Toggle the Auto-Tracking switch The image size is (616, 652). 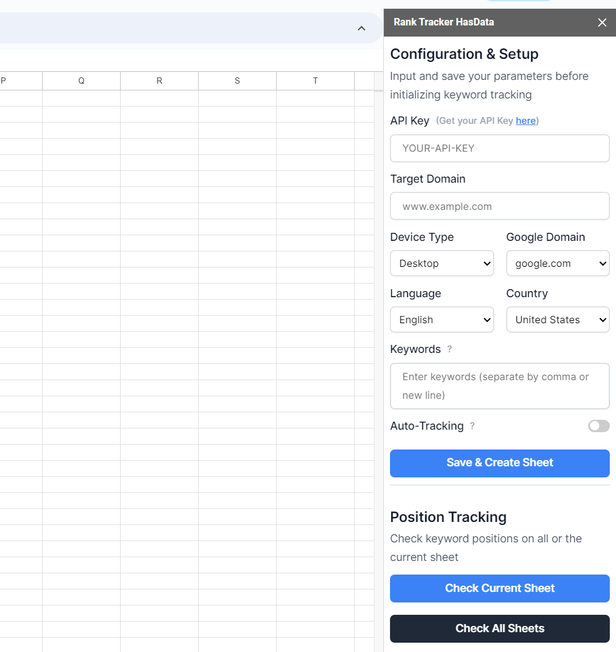click(599, 426)
